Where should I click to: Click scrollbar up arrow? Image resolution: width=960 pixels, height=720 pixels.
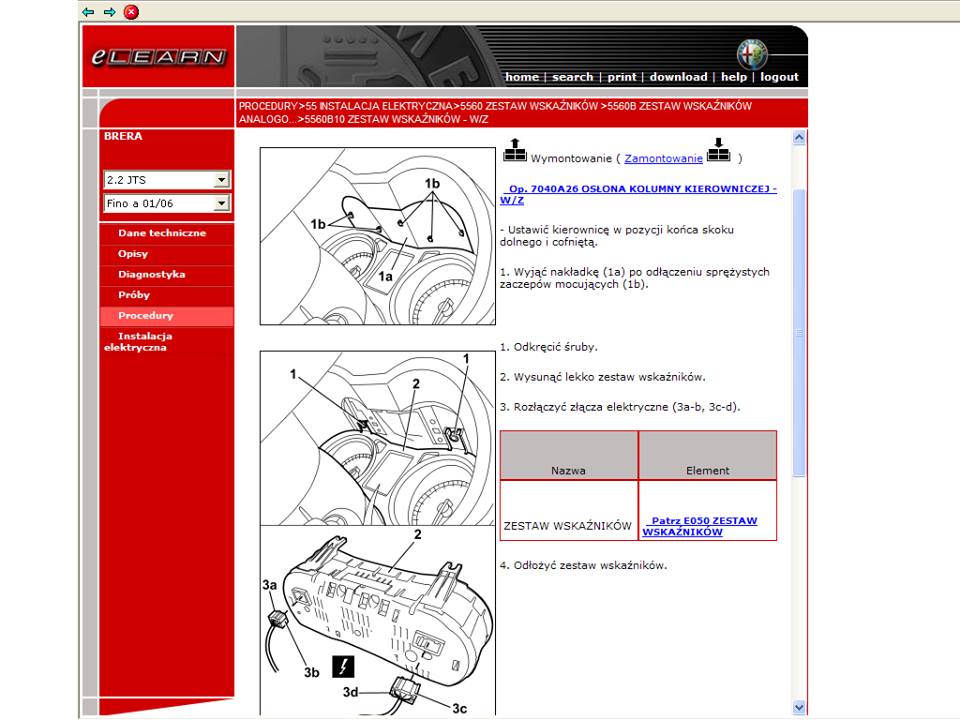click(799, 138)
